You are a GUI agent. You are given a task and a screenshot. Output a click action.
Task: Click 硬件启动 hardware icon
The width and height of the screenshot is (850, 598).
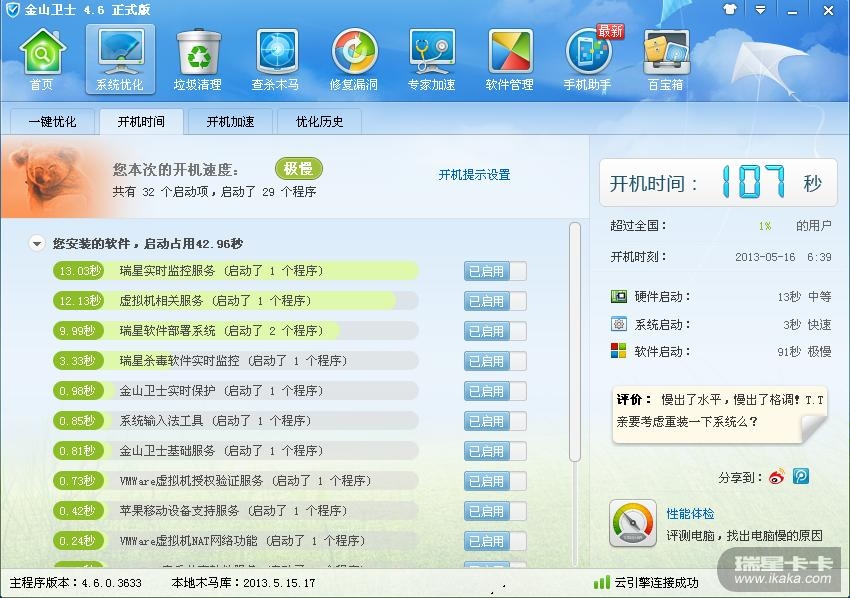click(619, 296)
